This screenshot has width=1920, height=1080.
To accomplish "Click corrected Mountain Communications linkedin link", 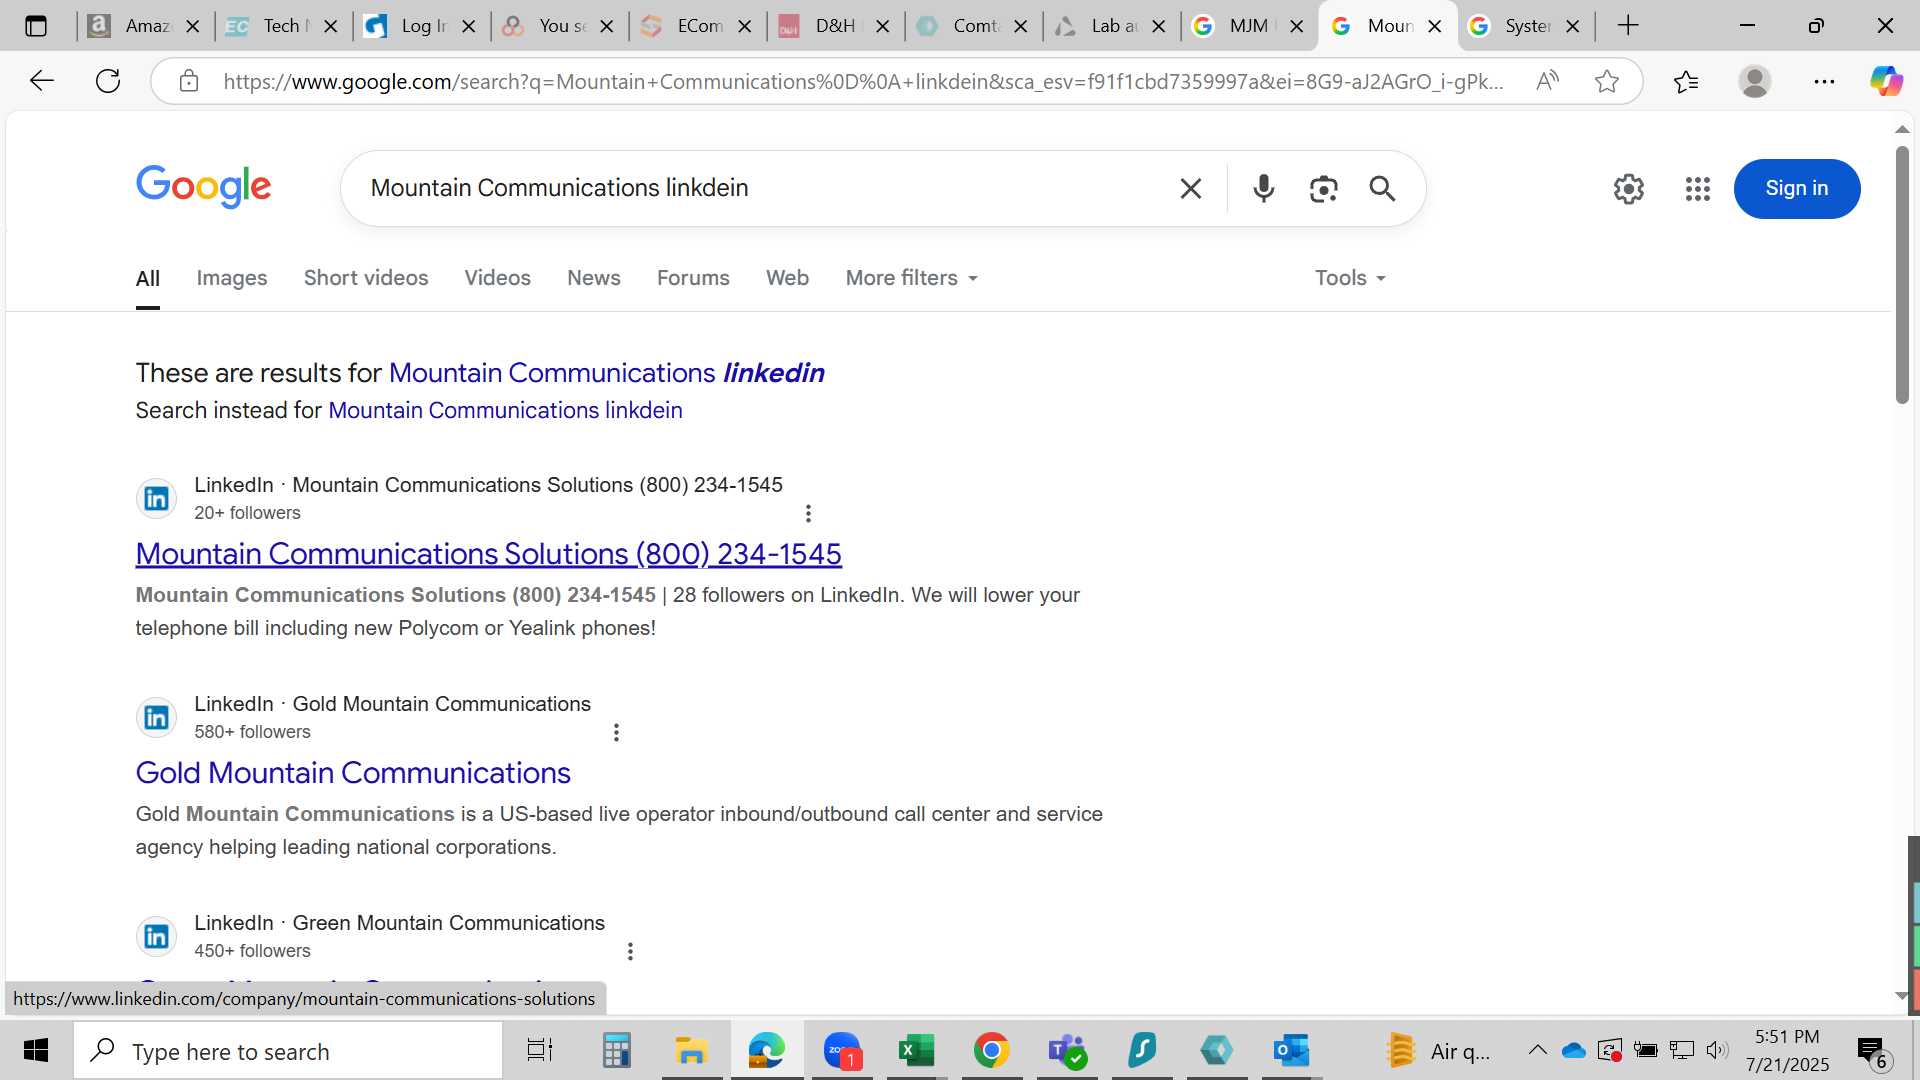I will coord(606,373).
